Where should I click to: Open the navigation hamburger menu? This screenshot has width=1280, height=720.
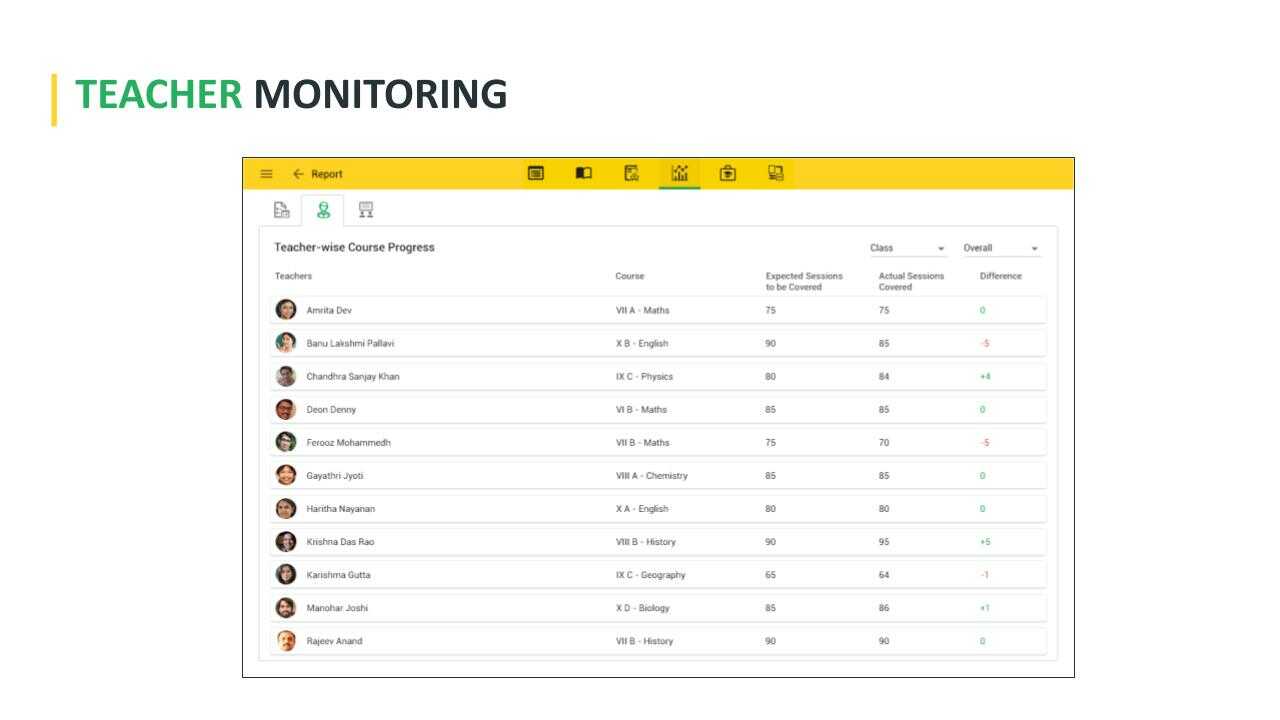(266, 173)
